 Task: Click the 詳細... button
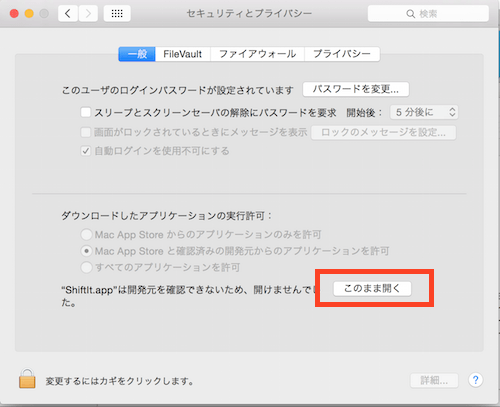(x=434, y=380)
